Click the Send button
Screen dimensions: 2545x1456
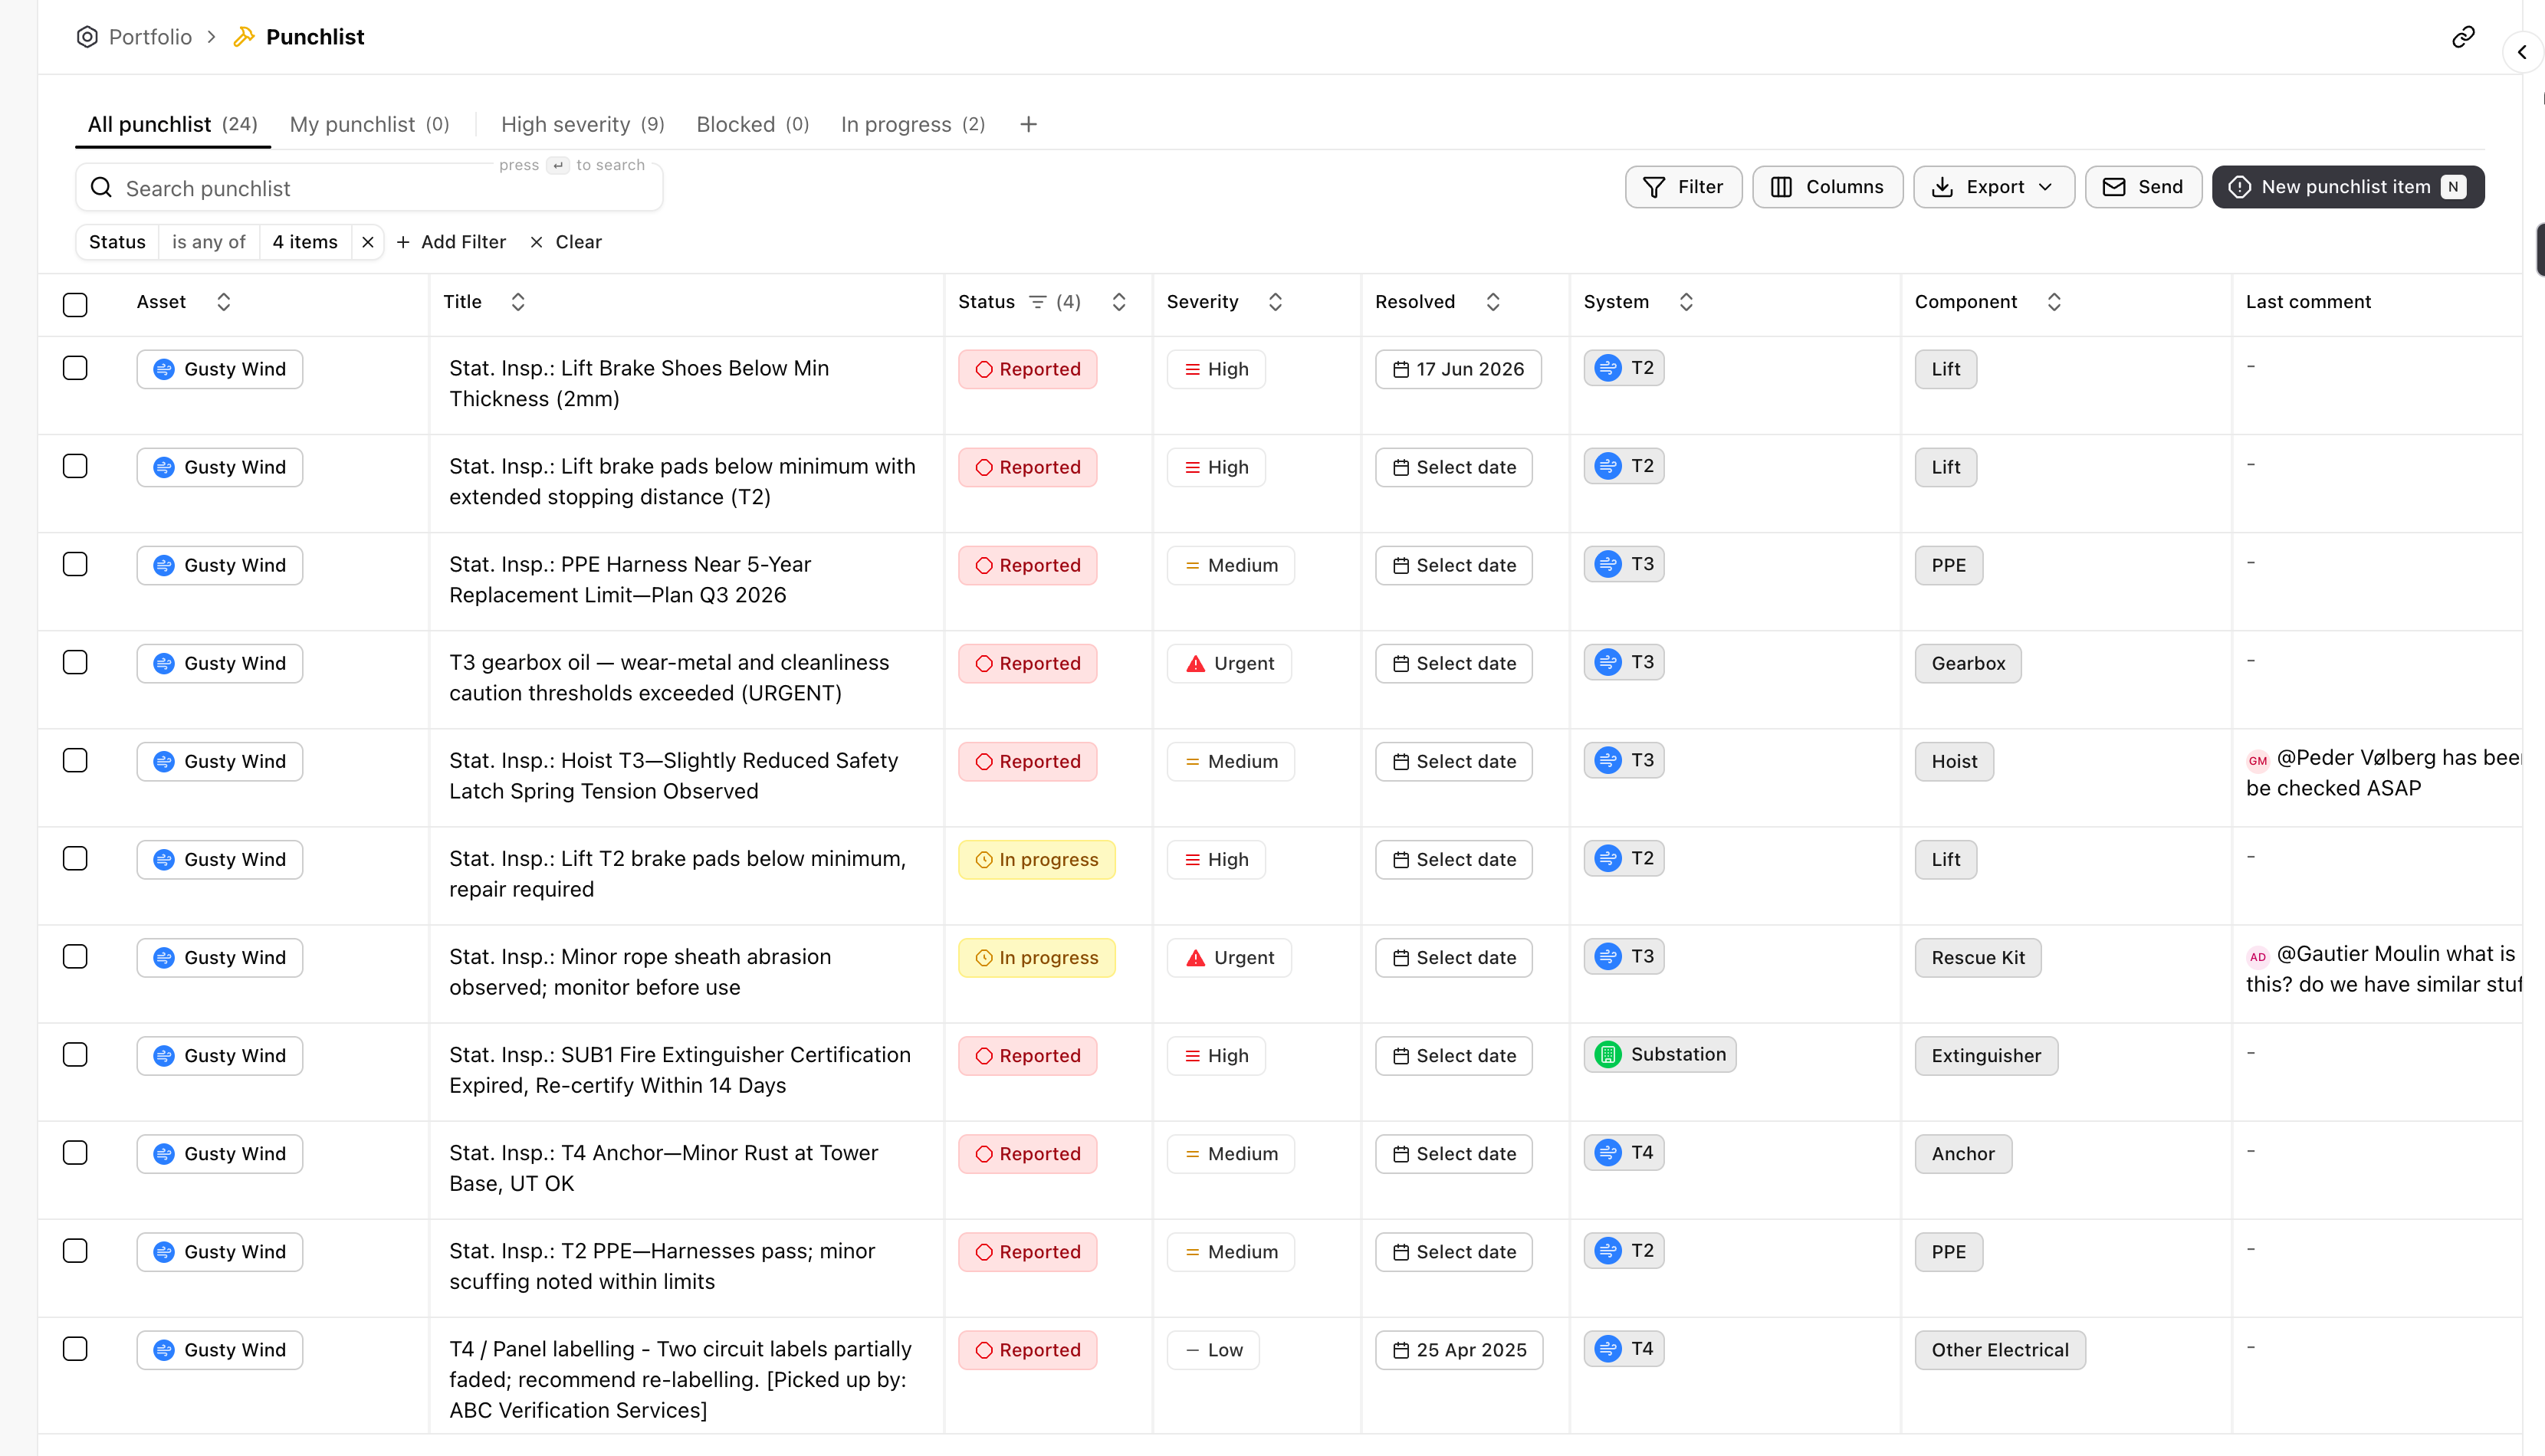(x=2143, y=187)
